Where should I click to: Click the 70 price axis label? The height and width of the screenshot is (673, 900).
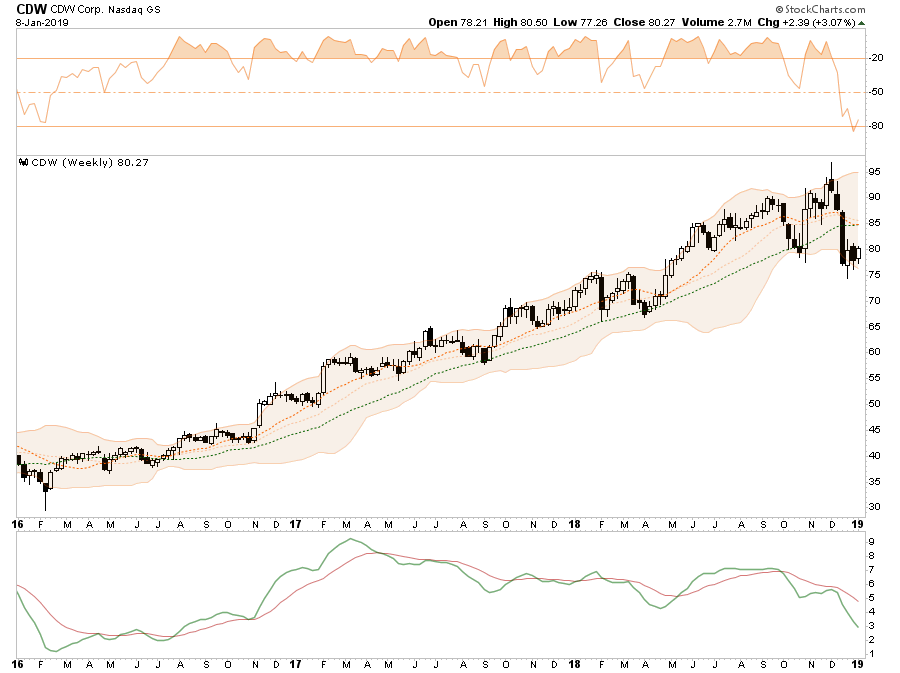click(x=875, y=301)
